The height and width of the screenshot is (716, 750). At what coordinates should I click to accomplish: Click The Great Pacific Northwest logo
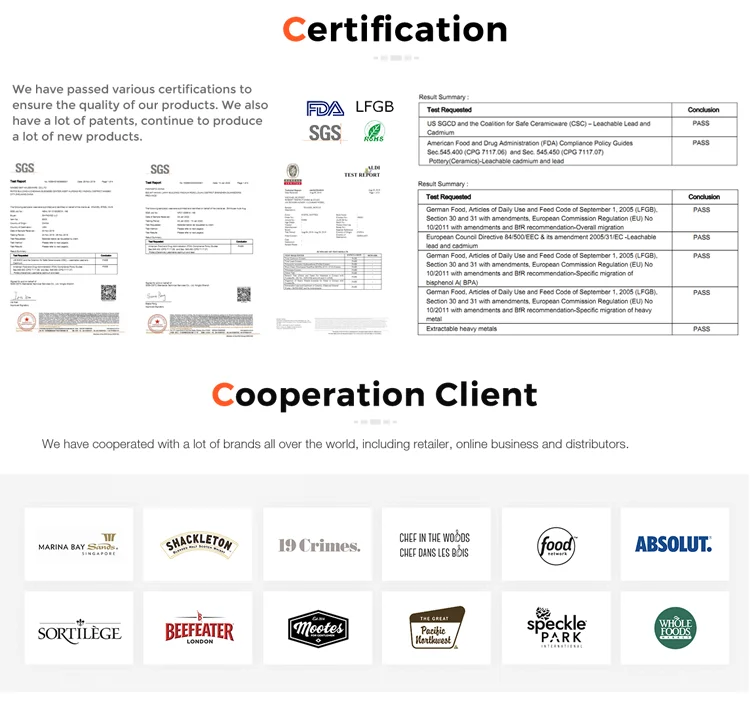(436, 628)
